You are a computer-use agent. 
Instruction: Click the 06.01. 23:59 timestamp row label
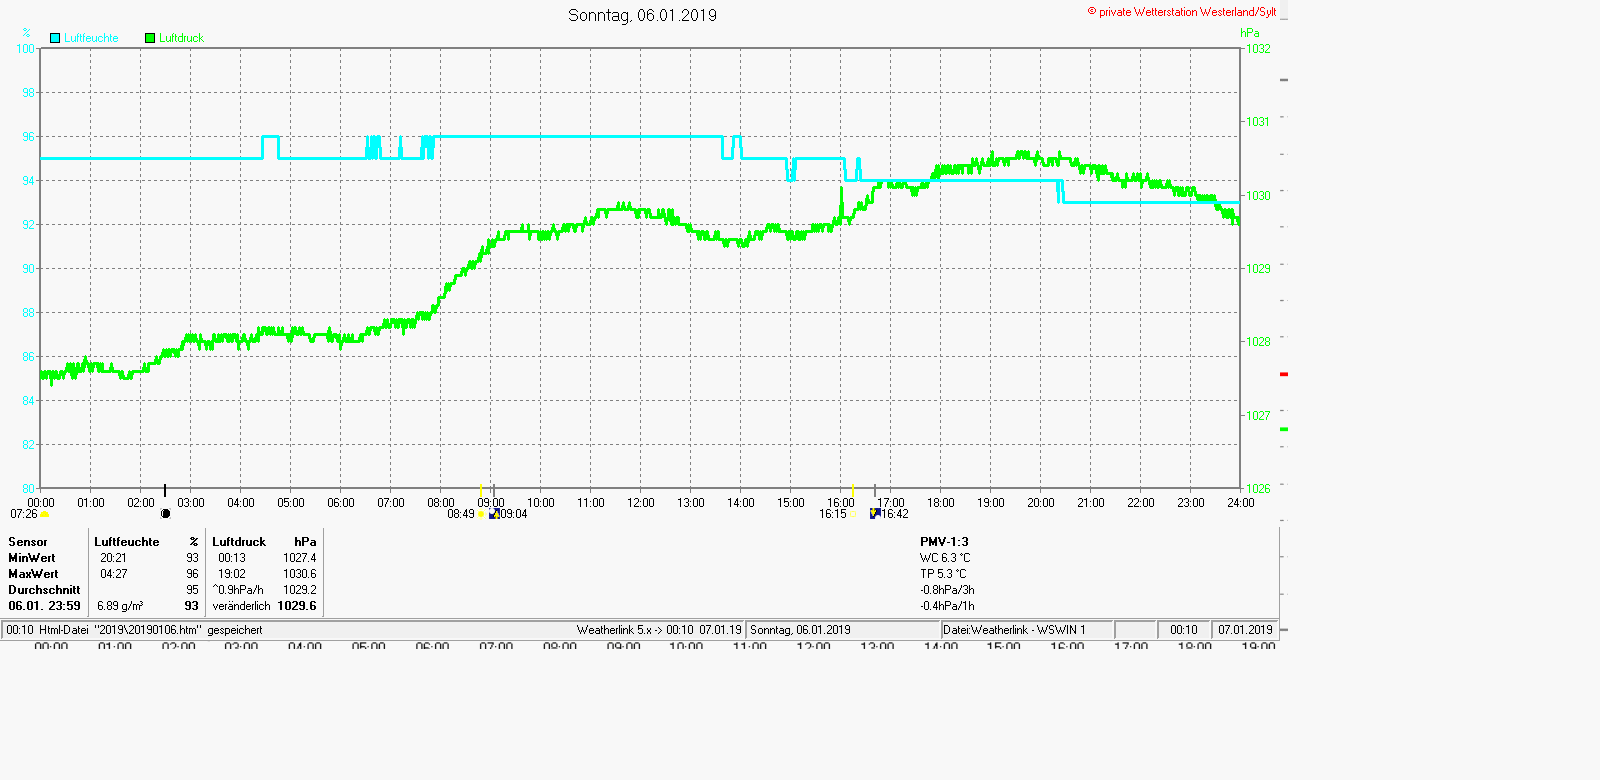44,606
